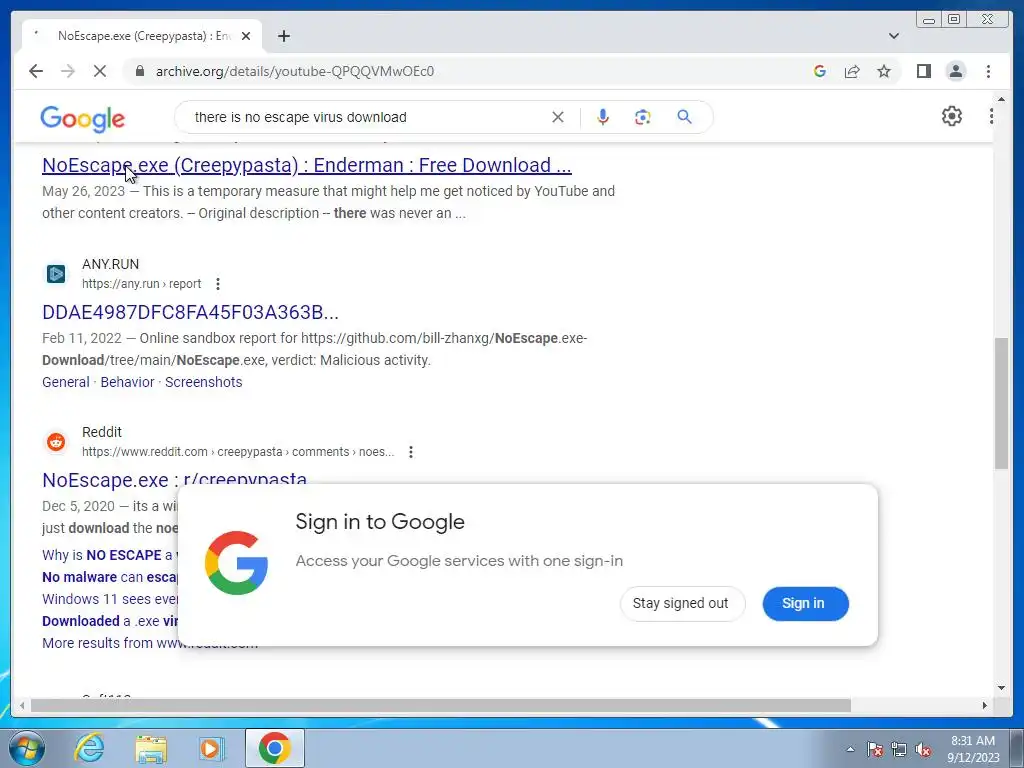
Task: Open Action Center flag icon
Action: [874, 749]
